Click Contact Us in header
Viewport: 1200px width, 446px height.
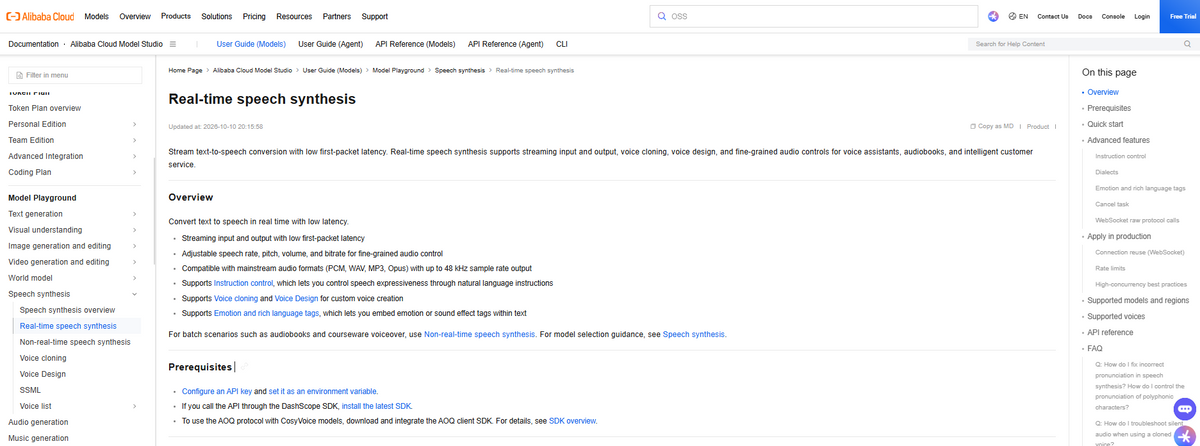click(1052, 16)
